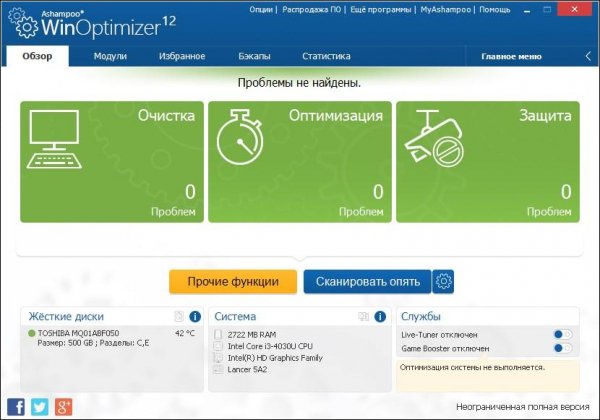The height and width of the screenshot is (420, 600).
Task: Click the security camera protection icon
Action: 434,138
